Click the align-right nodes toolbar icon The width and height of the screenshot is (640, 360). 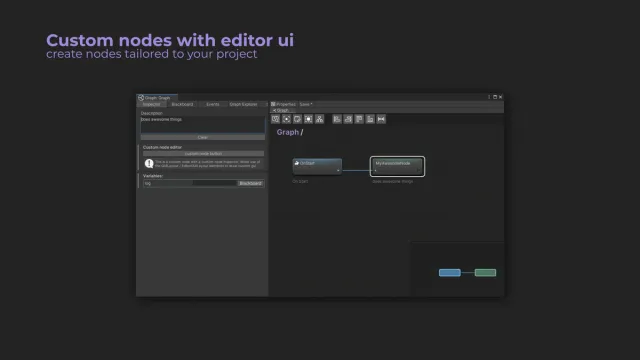tap(348, 119)
